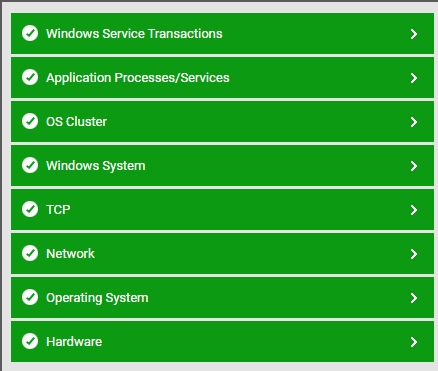Viewport: 438px width, 371px height.
Task: Click the Windows System status checkmark
Action: 30,165
